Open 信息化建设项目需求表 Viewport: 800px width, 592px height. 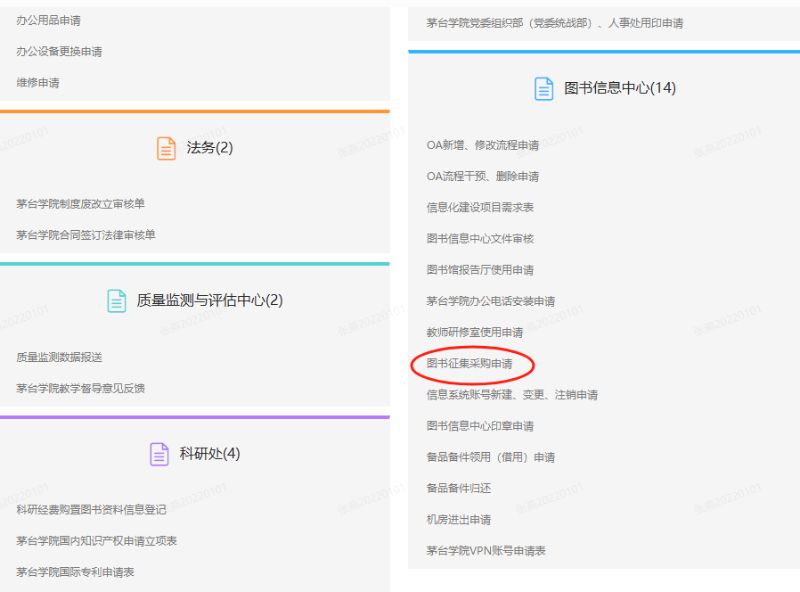pos(480,207)
